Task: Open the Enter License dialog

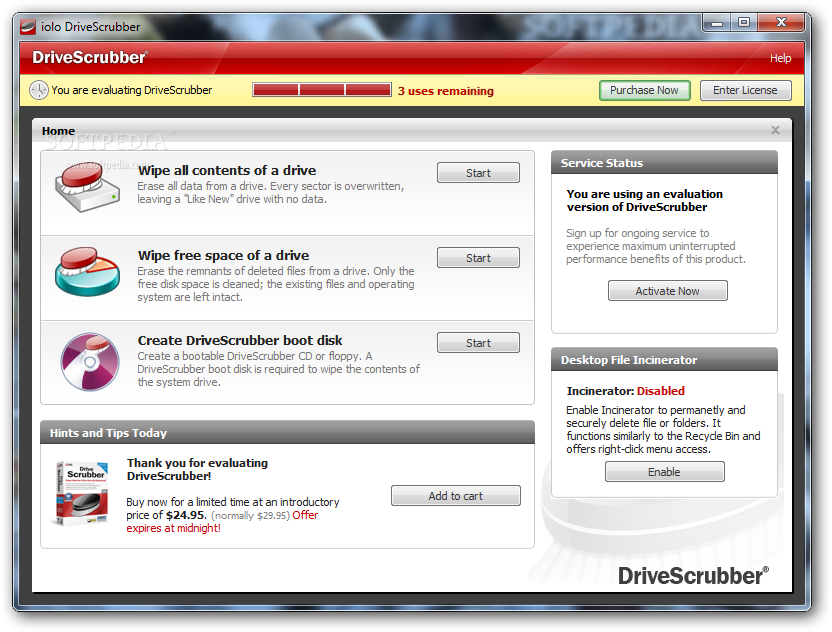Action: click(x=745, y=90)
